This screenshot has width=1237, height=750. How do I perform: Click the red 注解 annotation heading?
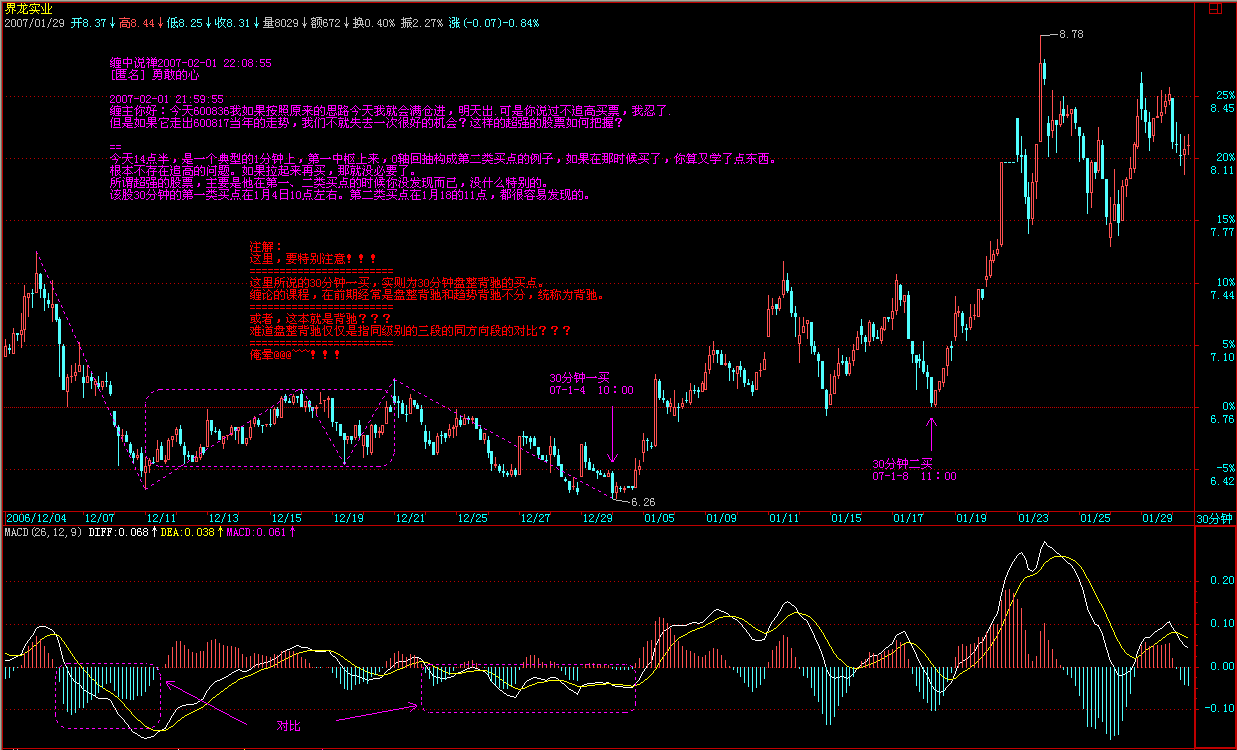coord(266,246)
